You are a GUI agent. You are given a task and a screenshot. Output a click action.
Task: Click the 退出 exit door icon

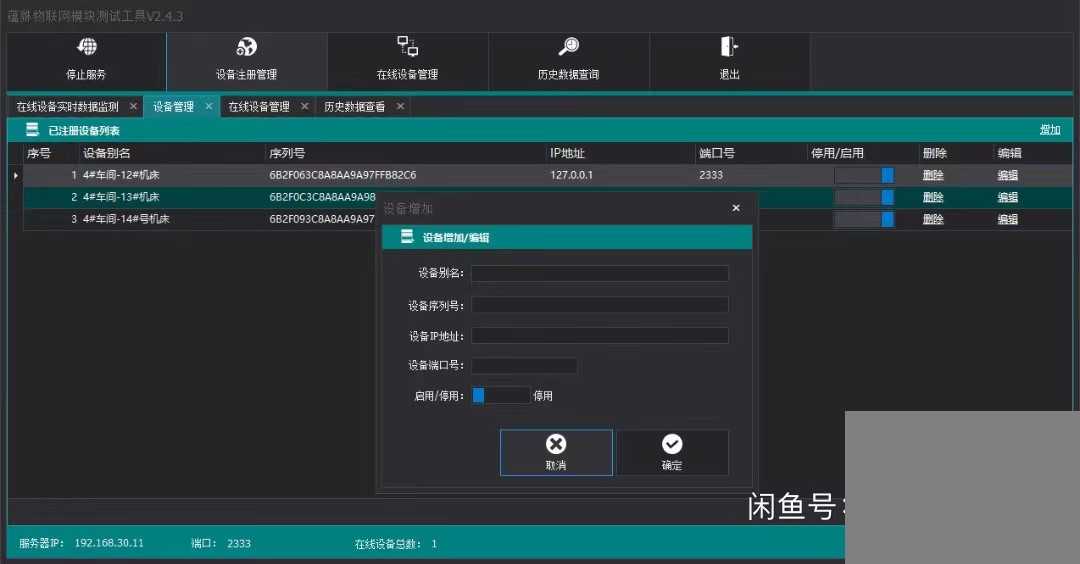[729, 46]
